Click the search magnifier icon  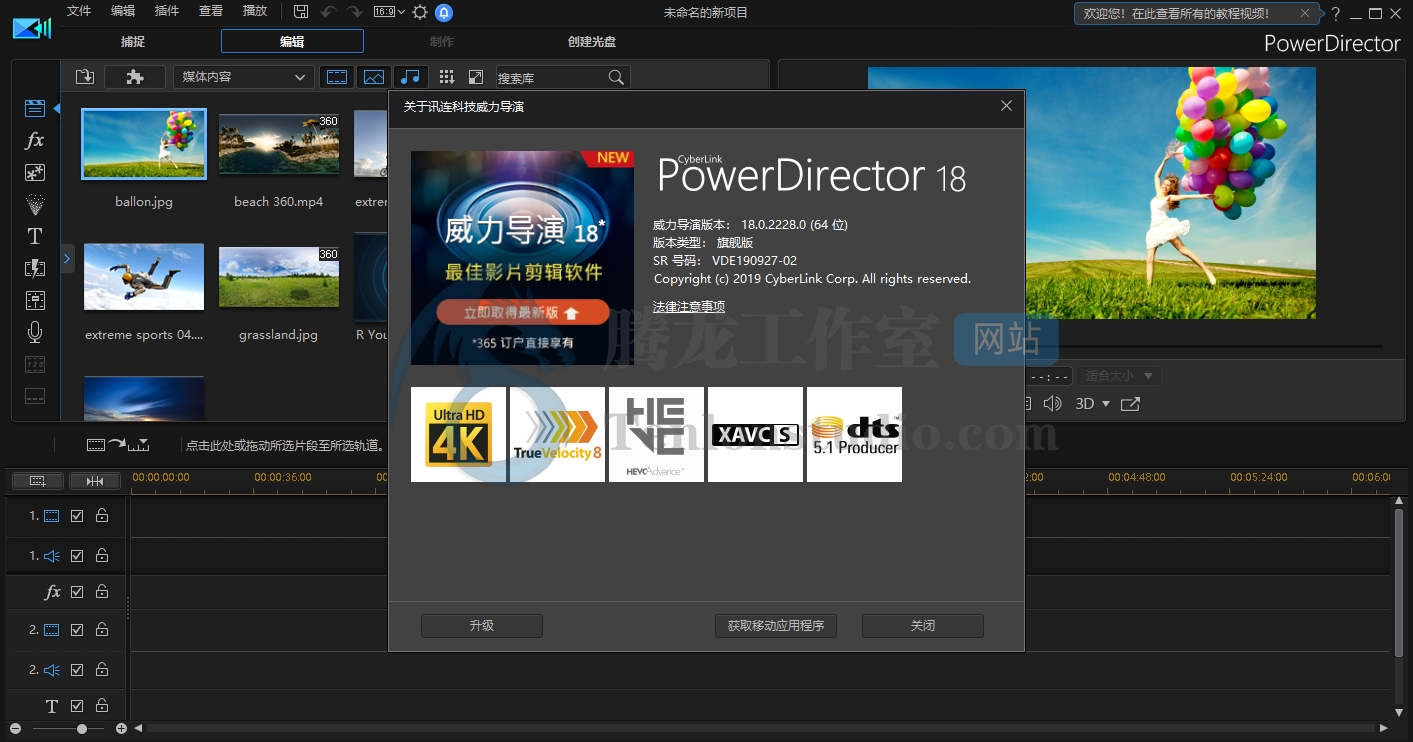[616, 77]
